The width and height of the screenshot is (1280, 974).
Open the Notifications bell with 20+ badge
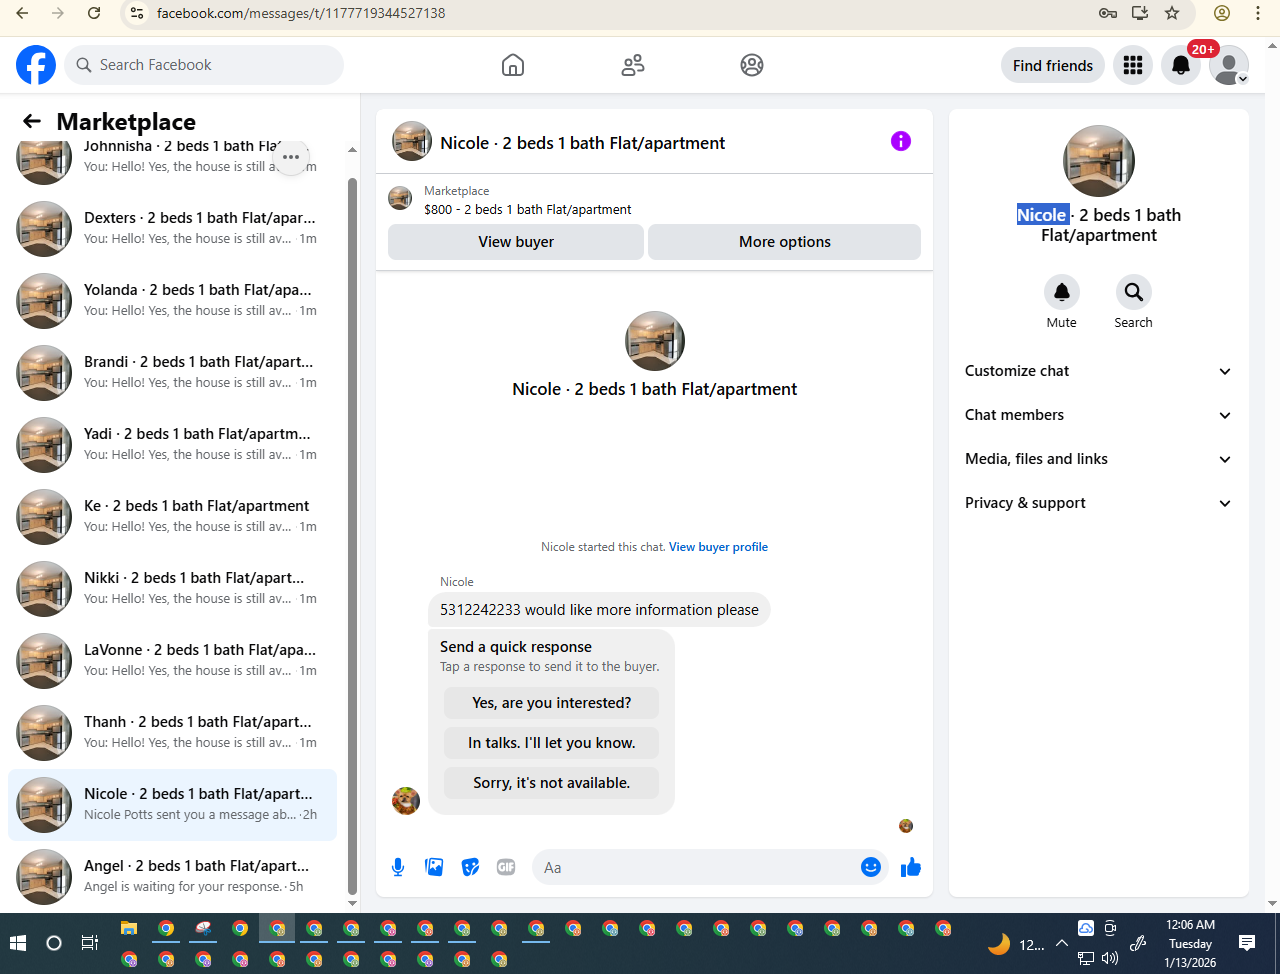(1181, 65)
